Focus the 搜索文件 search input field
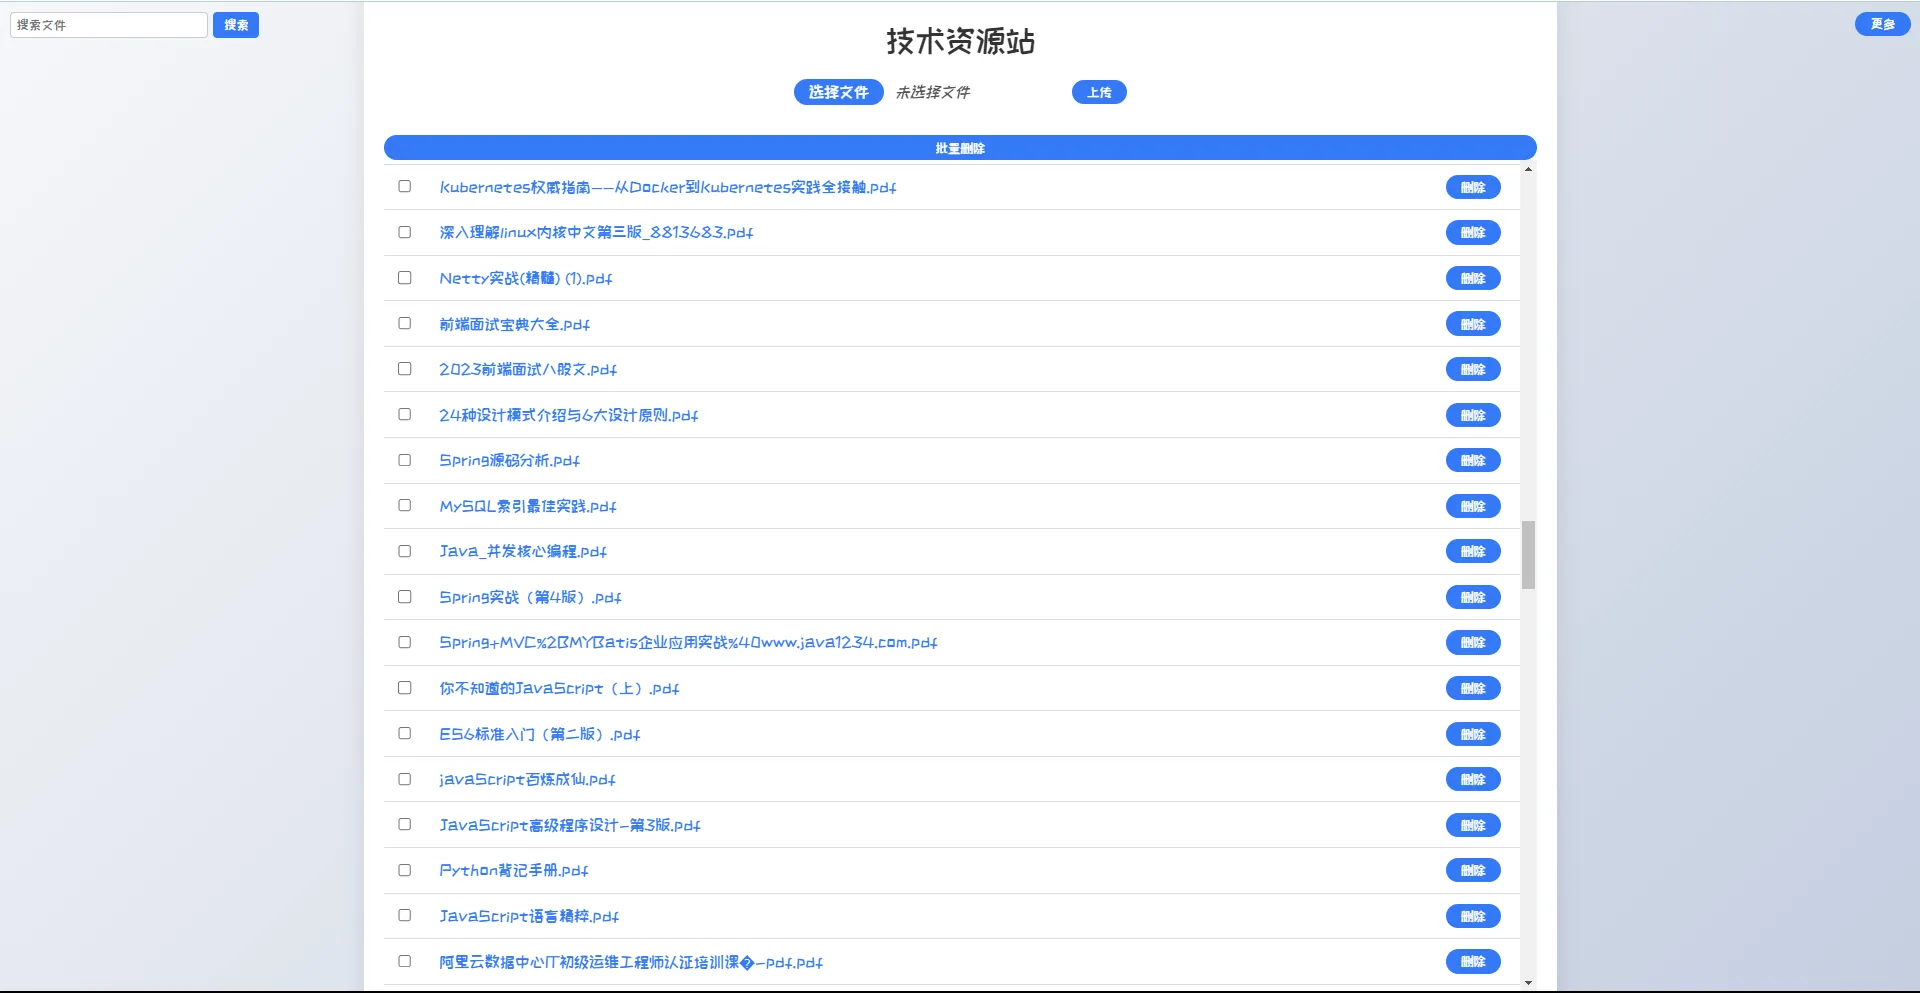This screenshot has width=1920, height=993. pos(108,25)
